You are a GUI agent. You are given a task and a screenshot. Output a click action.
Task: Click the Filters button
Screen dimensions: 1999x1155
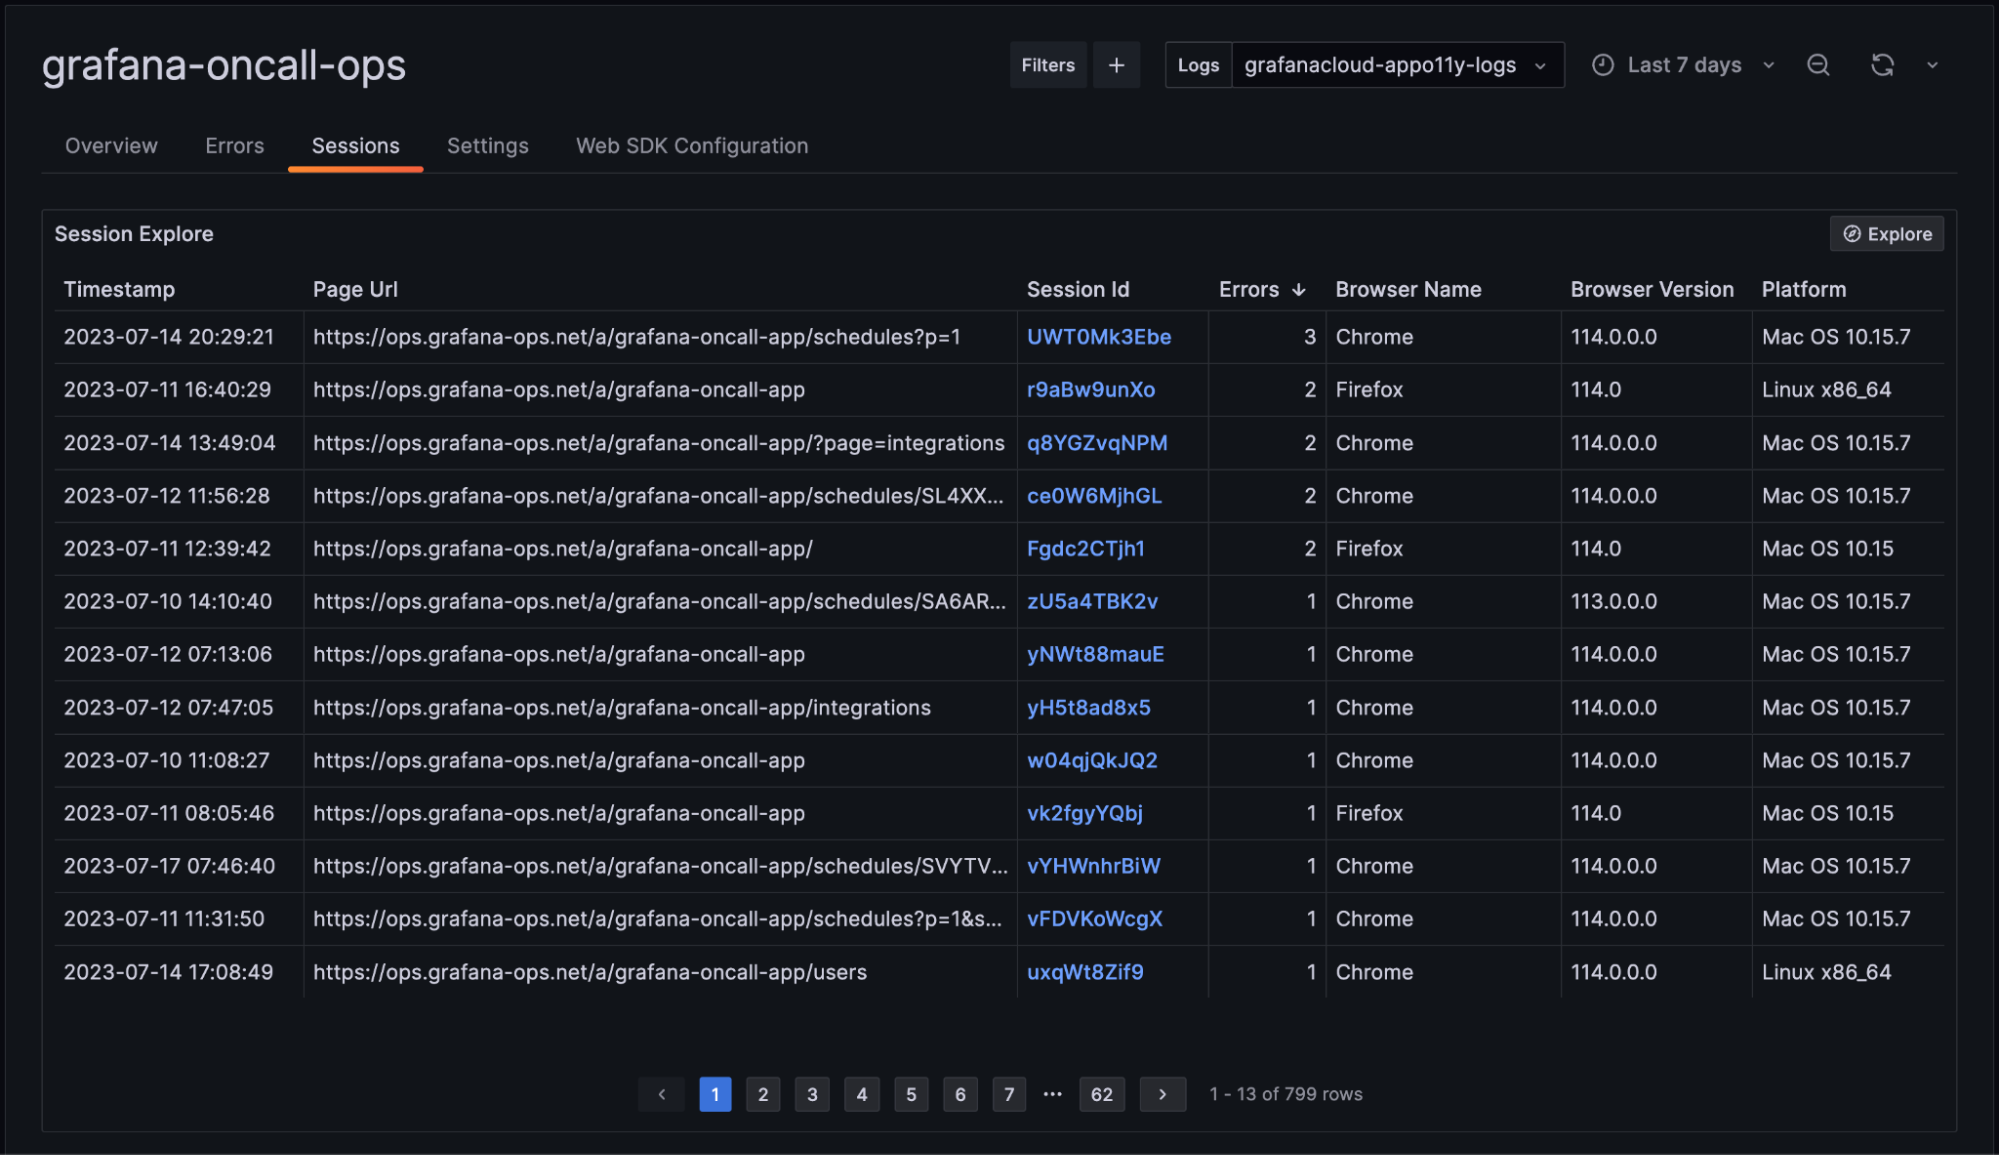1047,65
